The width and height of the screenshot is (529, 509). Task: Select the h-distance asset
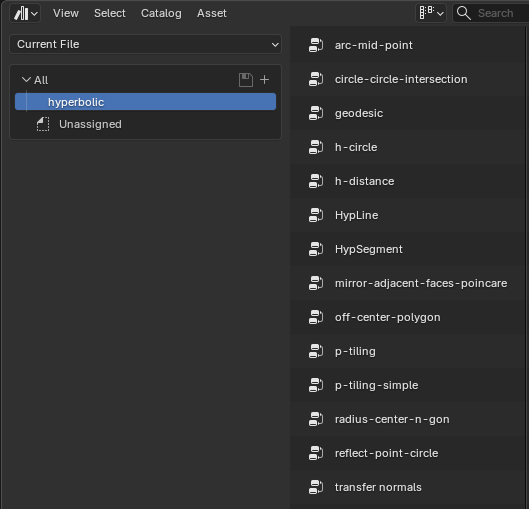click(408, 181)
